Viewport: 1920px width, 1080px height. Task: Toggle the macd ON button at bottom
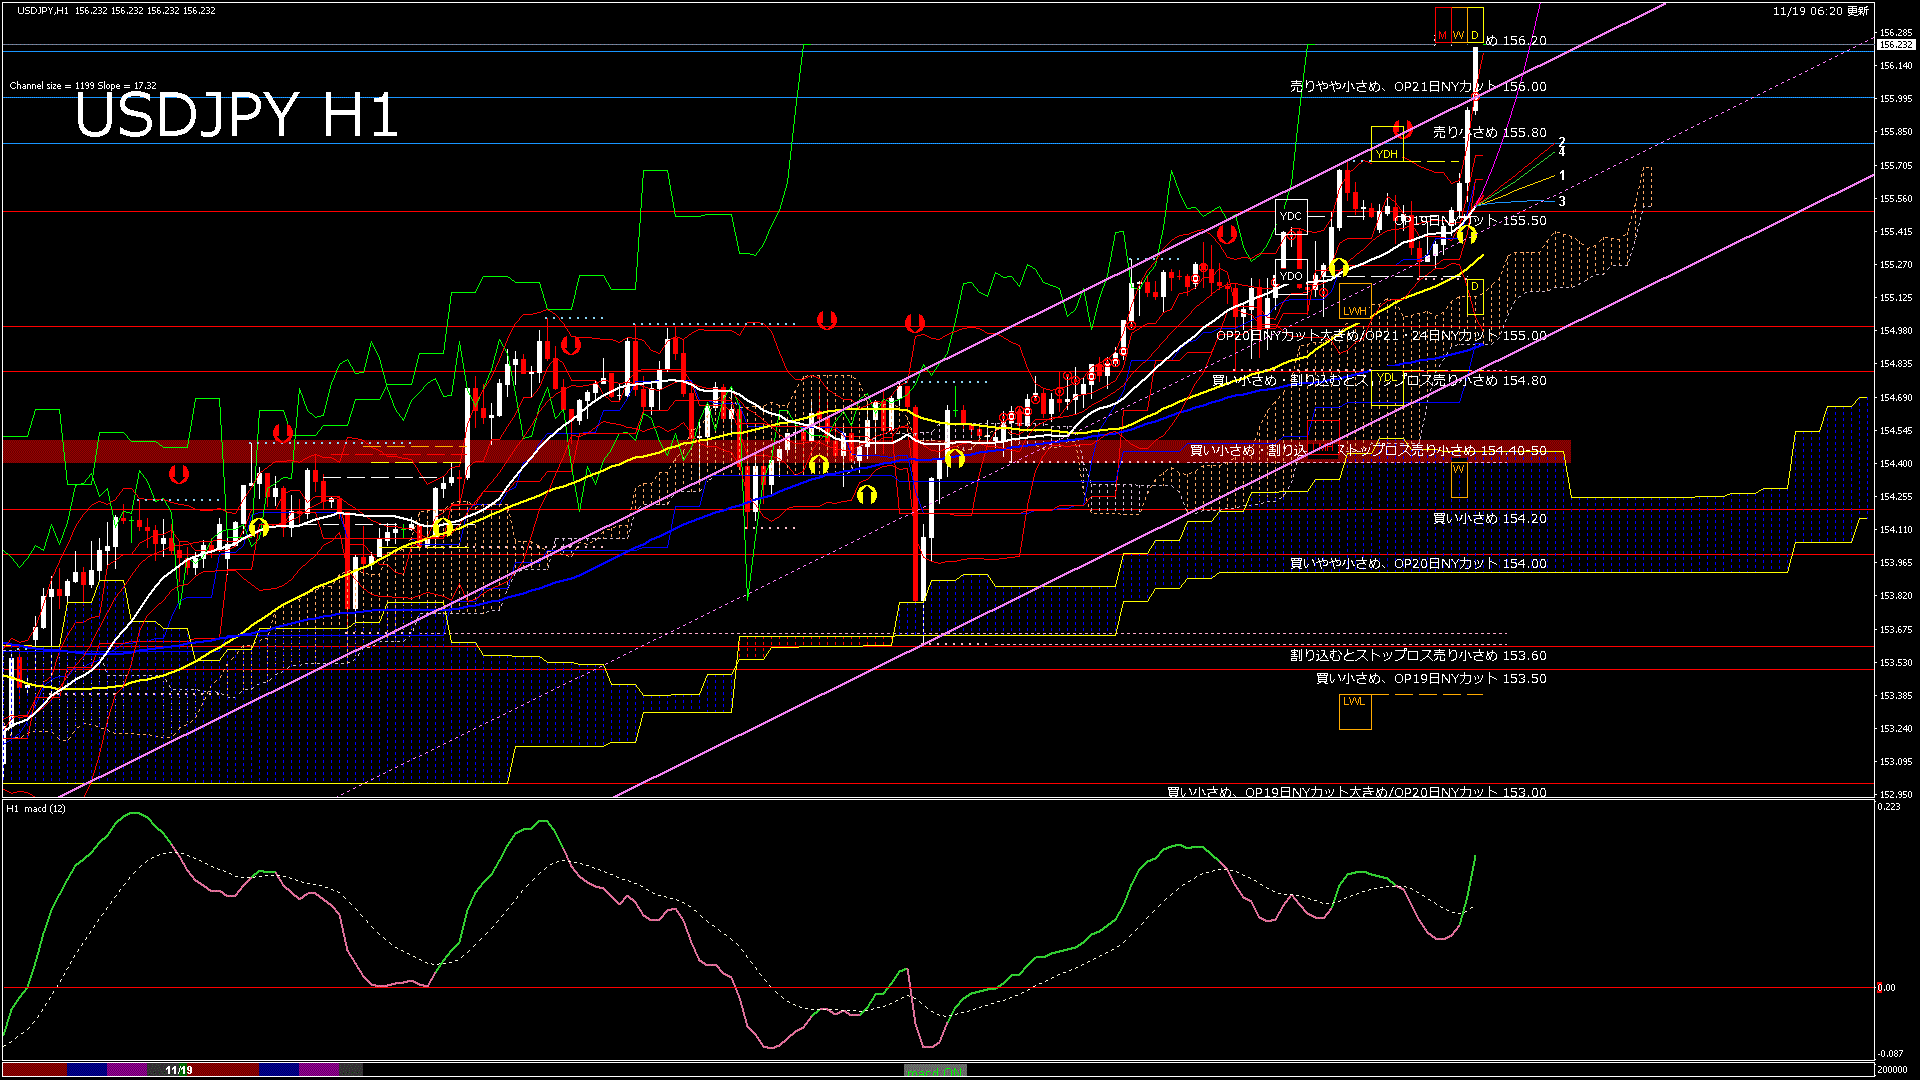click(x=935, y=1071)
